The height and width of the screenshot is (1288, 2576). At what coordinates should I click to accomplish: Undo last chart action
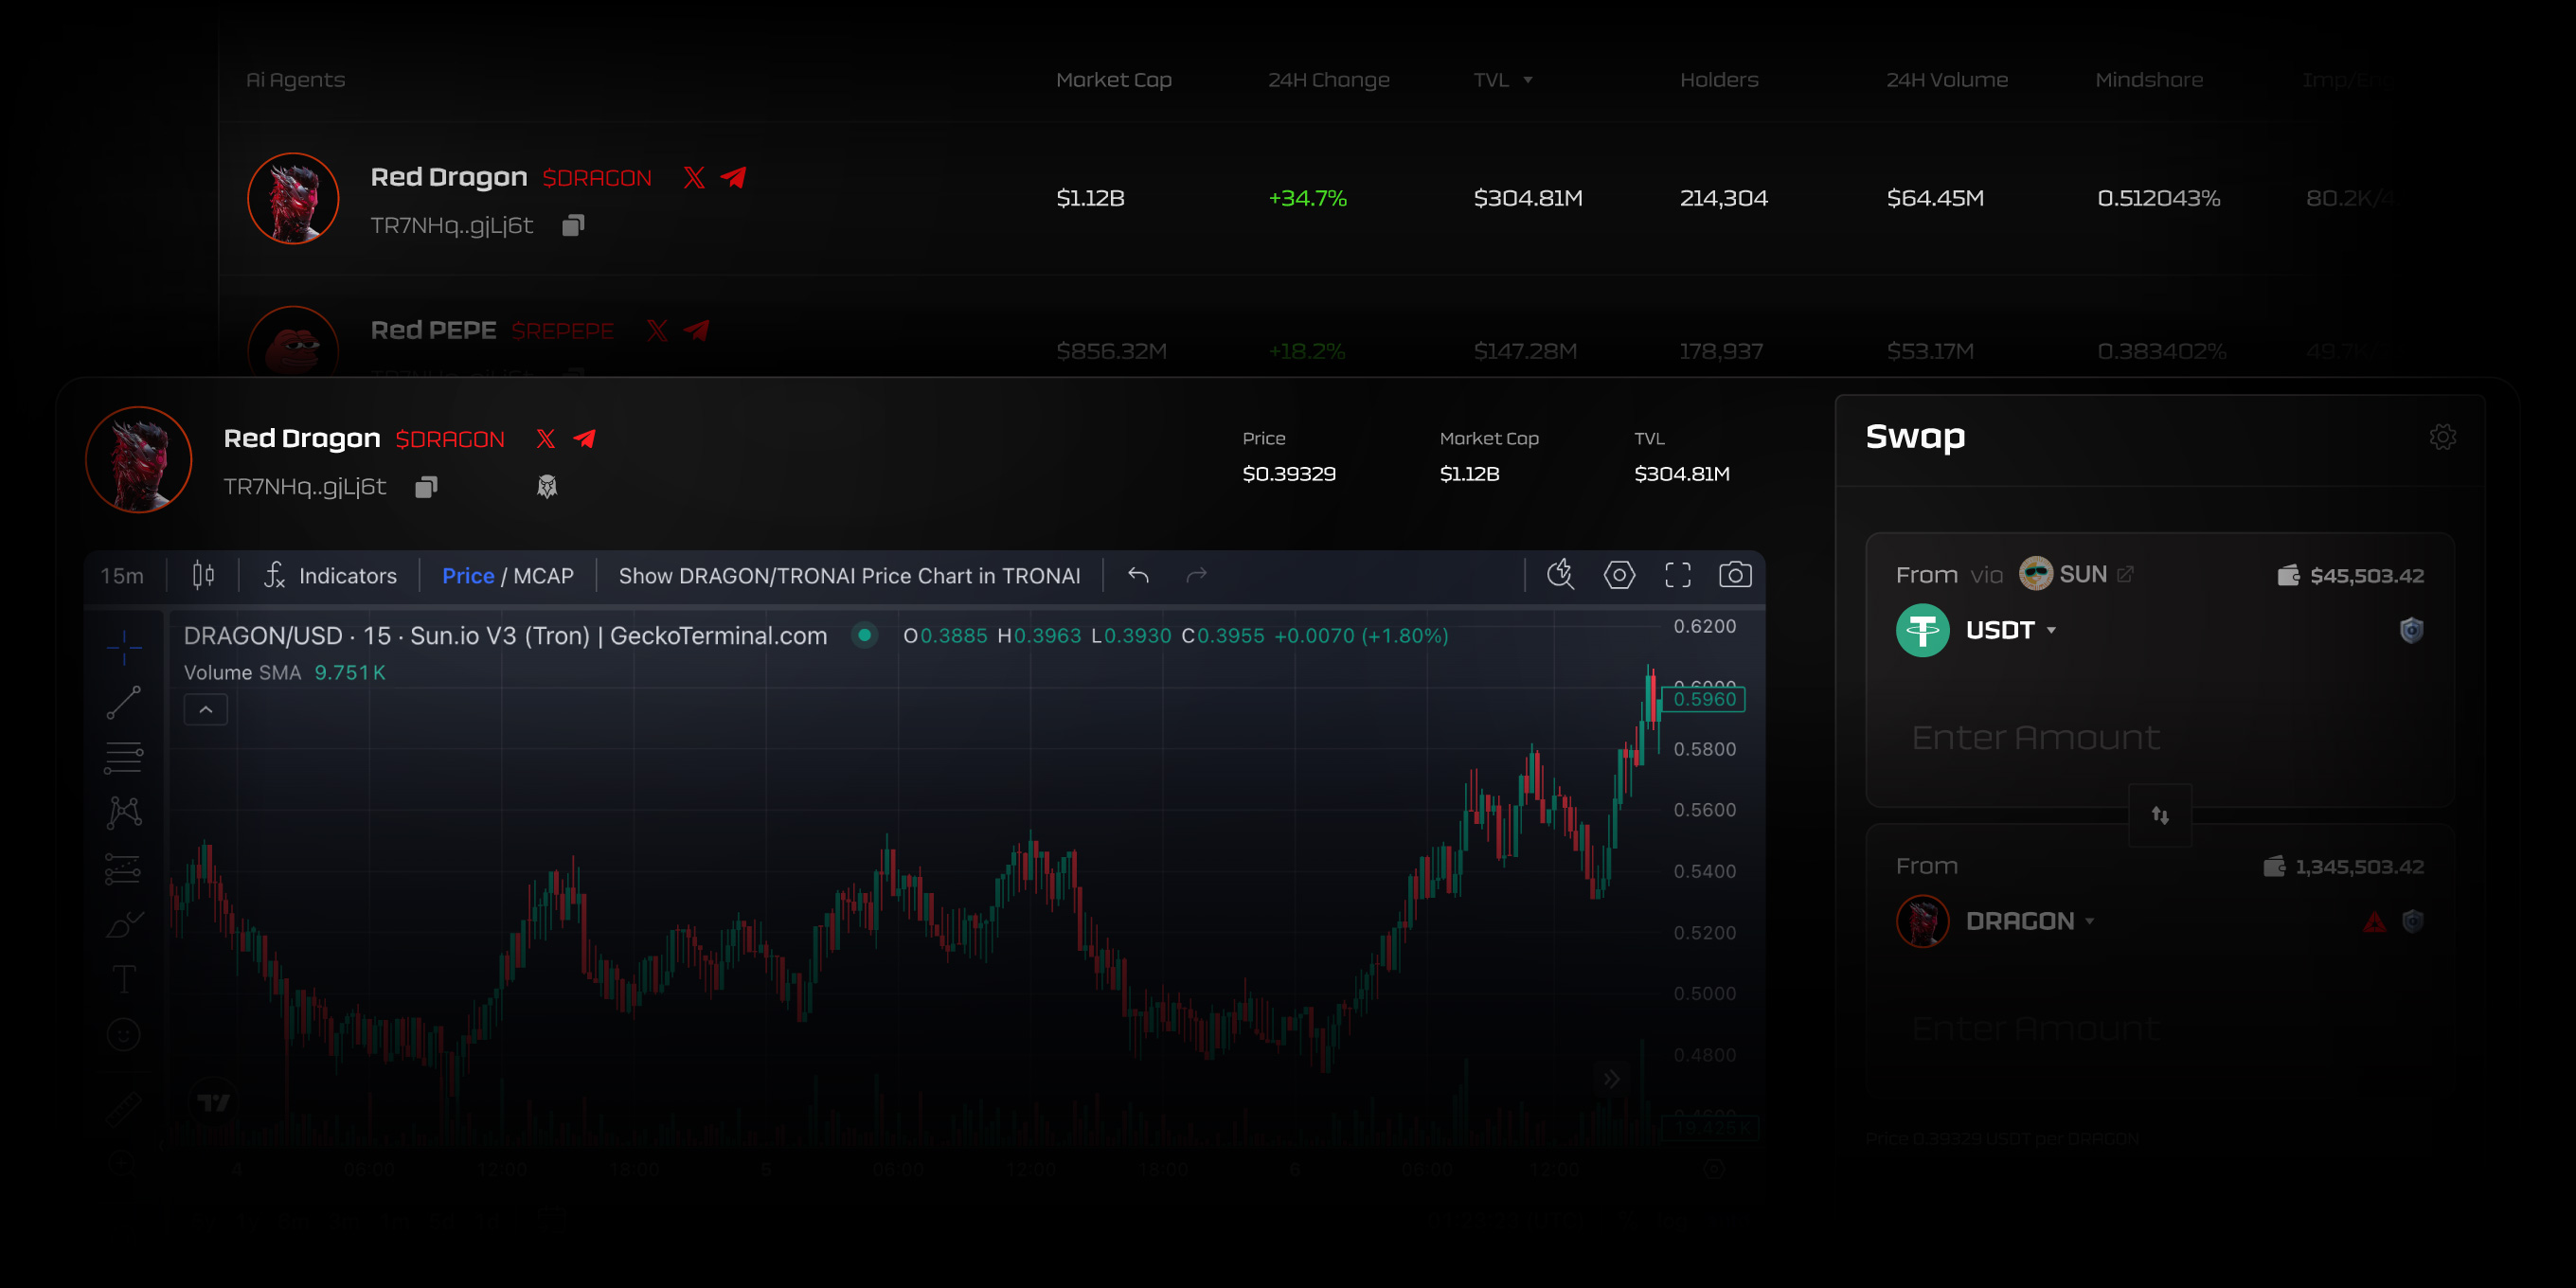coord(1138,575)
